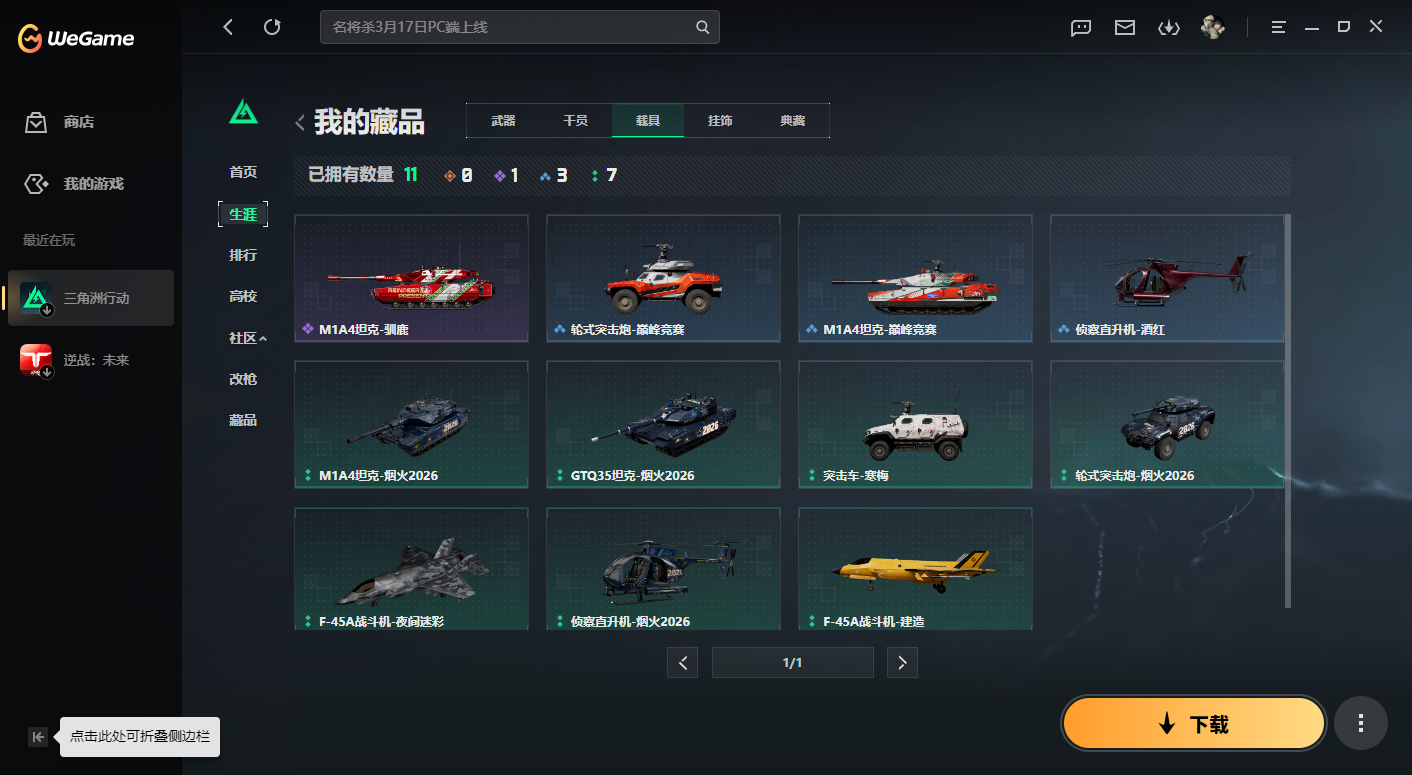Open the three-dot options beside 下载
Image resolution: width=1412 pixels, height=775 pixels.
click(x=1361, y=723)
